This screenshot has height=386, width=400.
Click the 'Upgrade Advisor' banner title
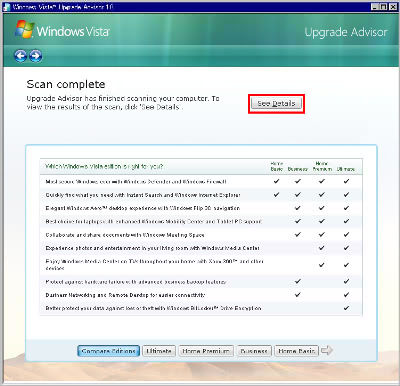point(346,32)
